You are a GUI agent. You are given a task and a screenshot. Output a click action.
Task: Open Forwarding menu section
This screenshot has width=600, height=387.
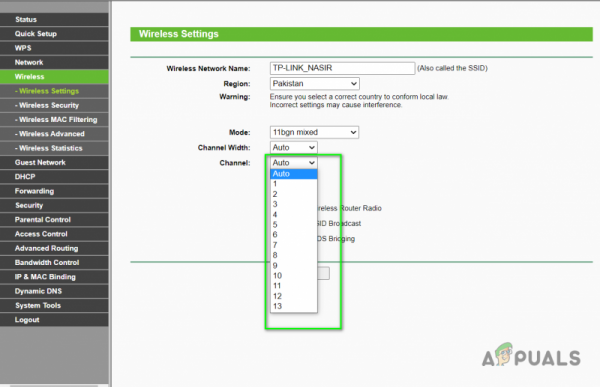click(x=54, y=191)
